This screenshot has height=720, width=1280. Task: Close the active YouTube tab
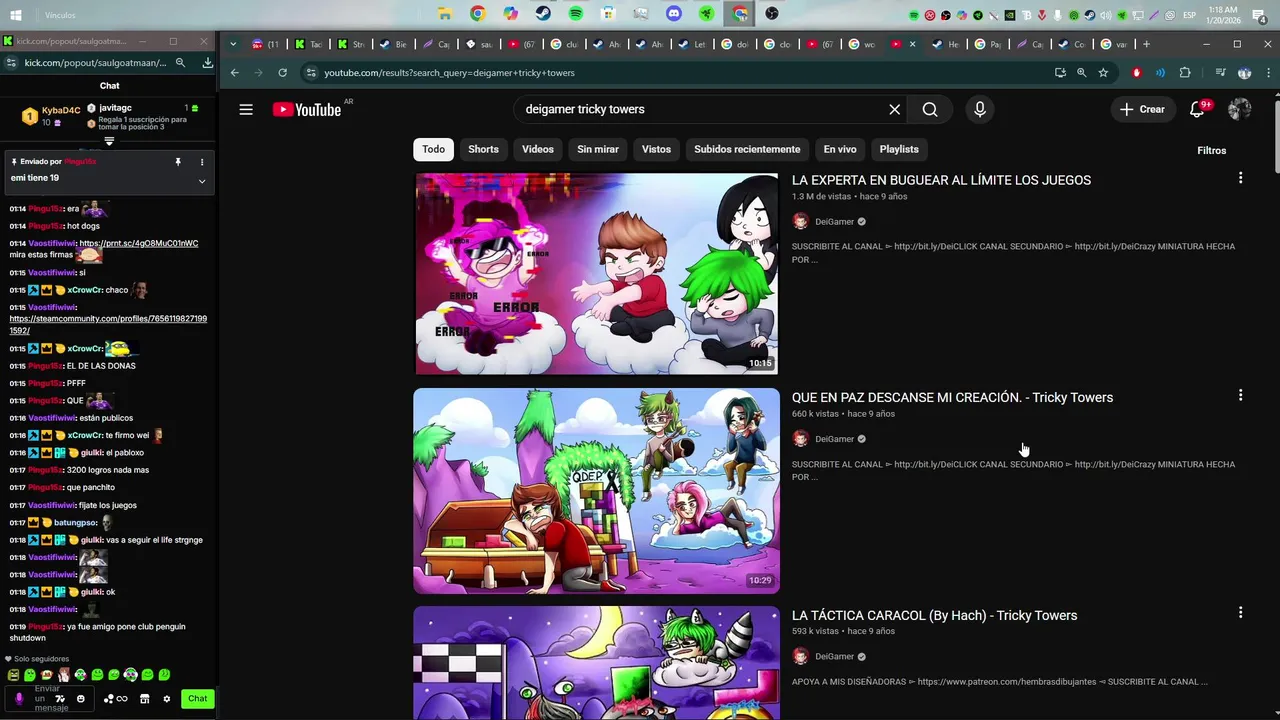pos(912,44)
